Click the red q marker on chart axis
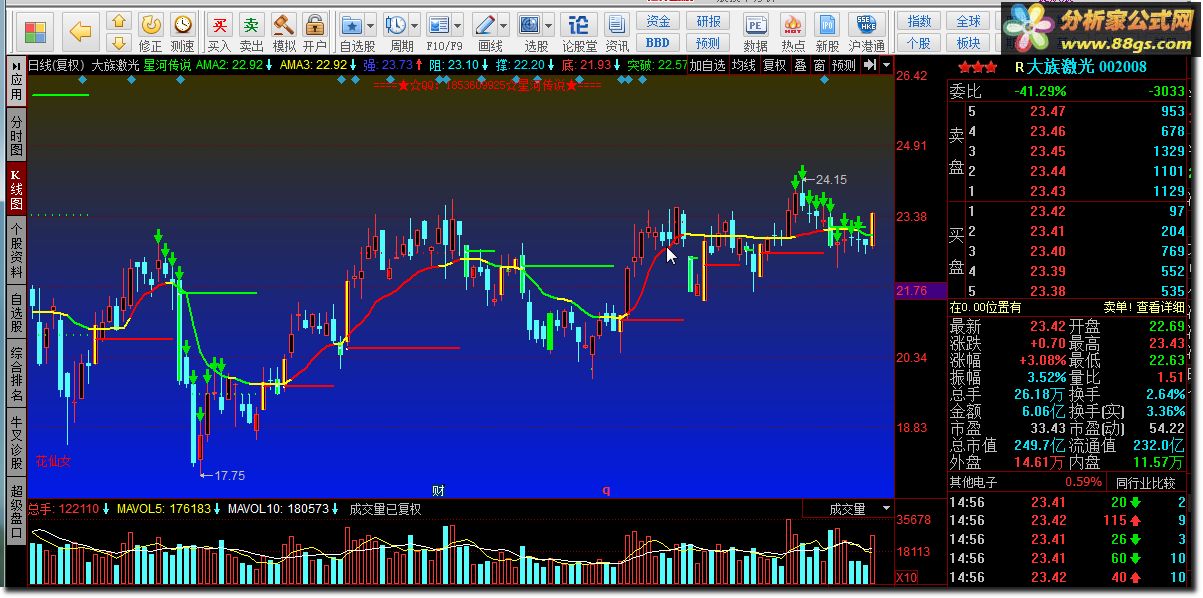Image resolution: width=1203 pixels, height=598 pixels. point(605,490)
